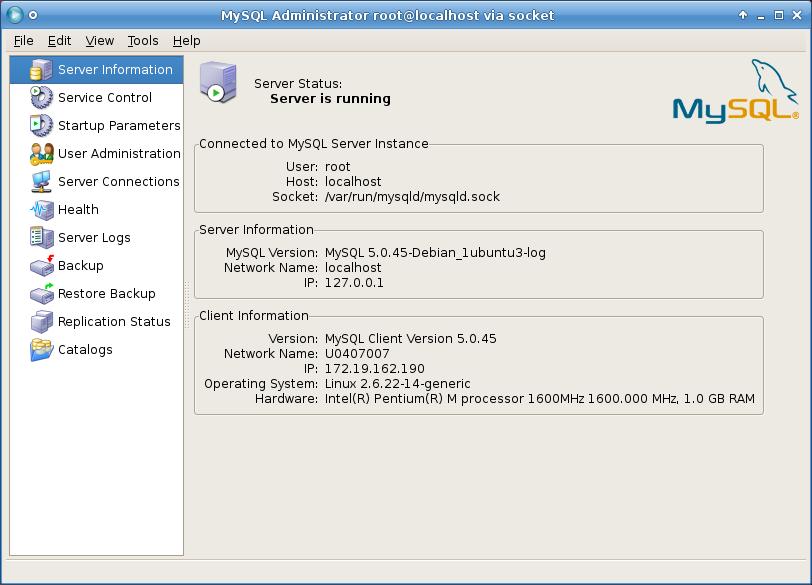Click the Startup Parameters icon
Image resolution: width=812 pixels, height=585 pixels.
click(41, 125)
